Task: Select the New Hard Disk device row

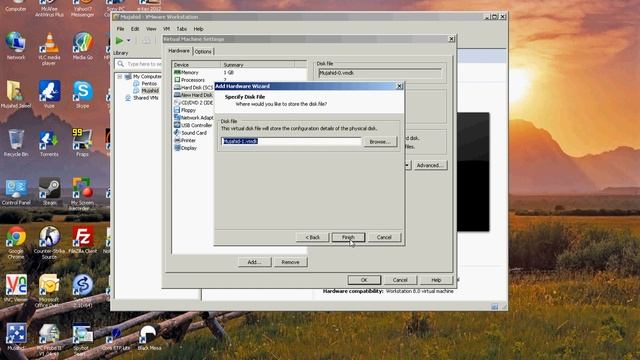Action: tap(193, 95)
